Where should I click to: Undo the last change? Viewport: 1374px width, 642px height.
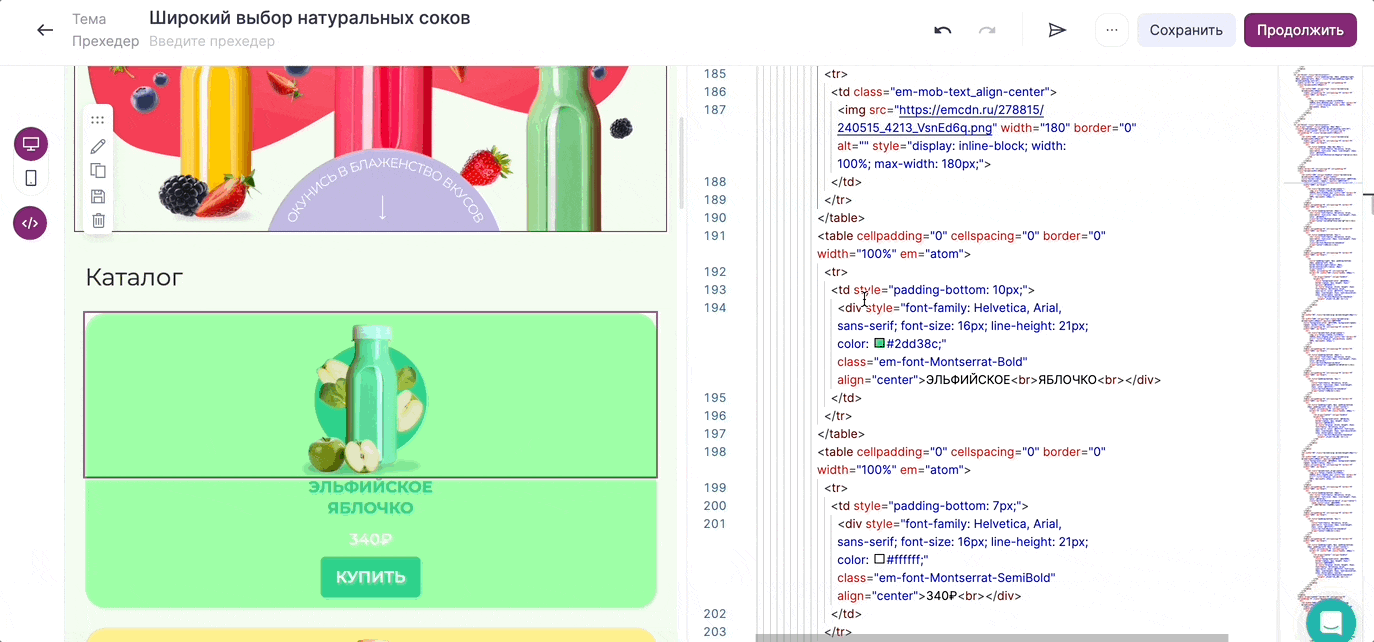coord(942,30)
